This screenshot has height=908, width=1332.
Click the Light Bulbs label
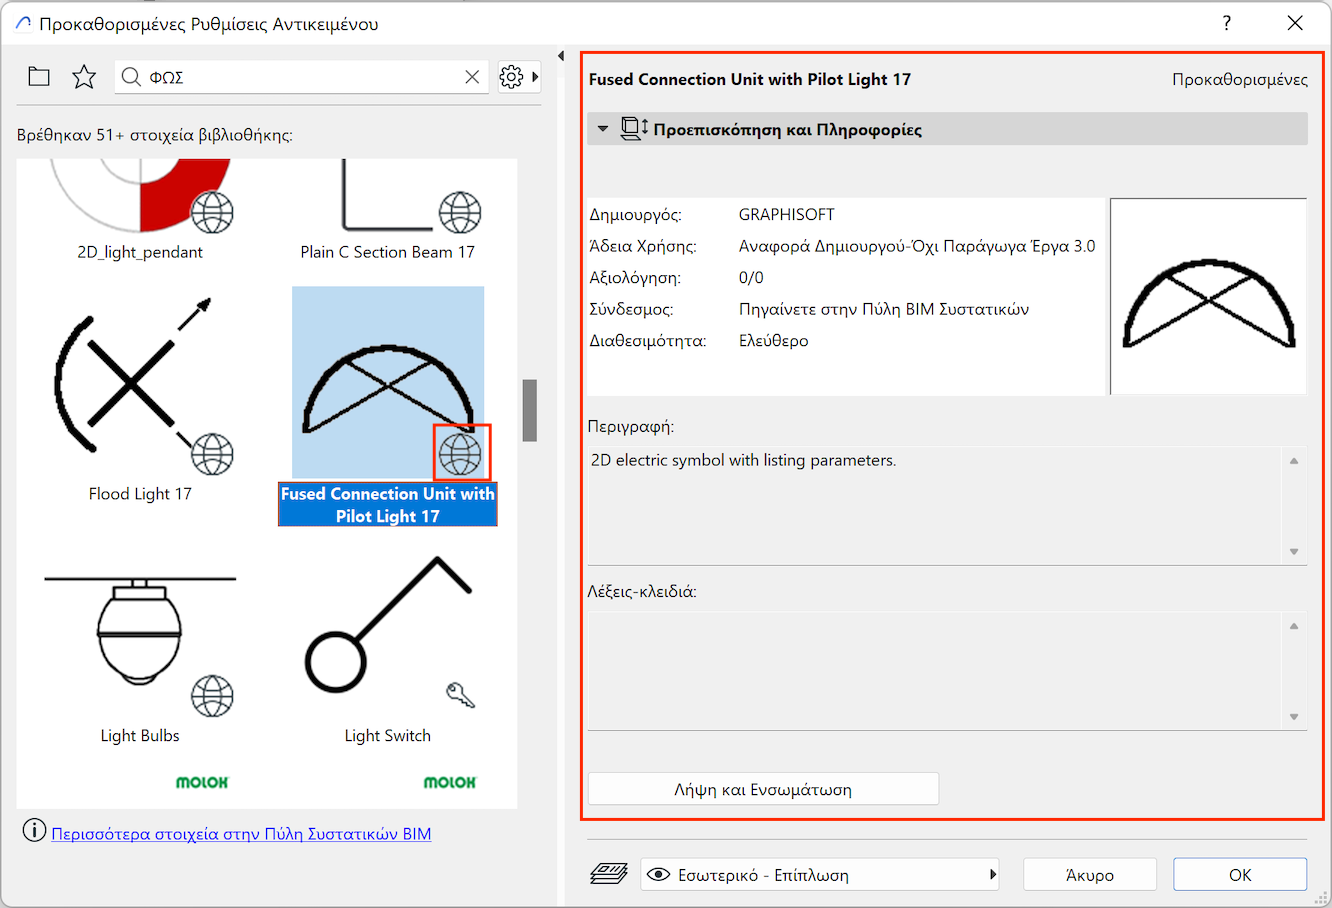click(140, 736)
